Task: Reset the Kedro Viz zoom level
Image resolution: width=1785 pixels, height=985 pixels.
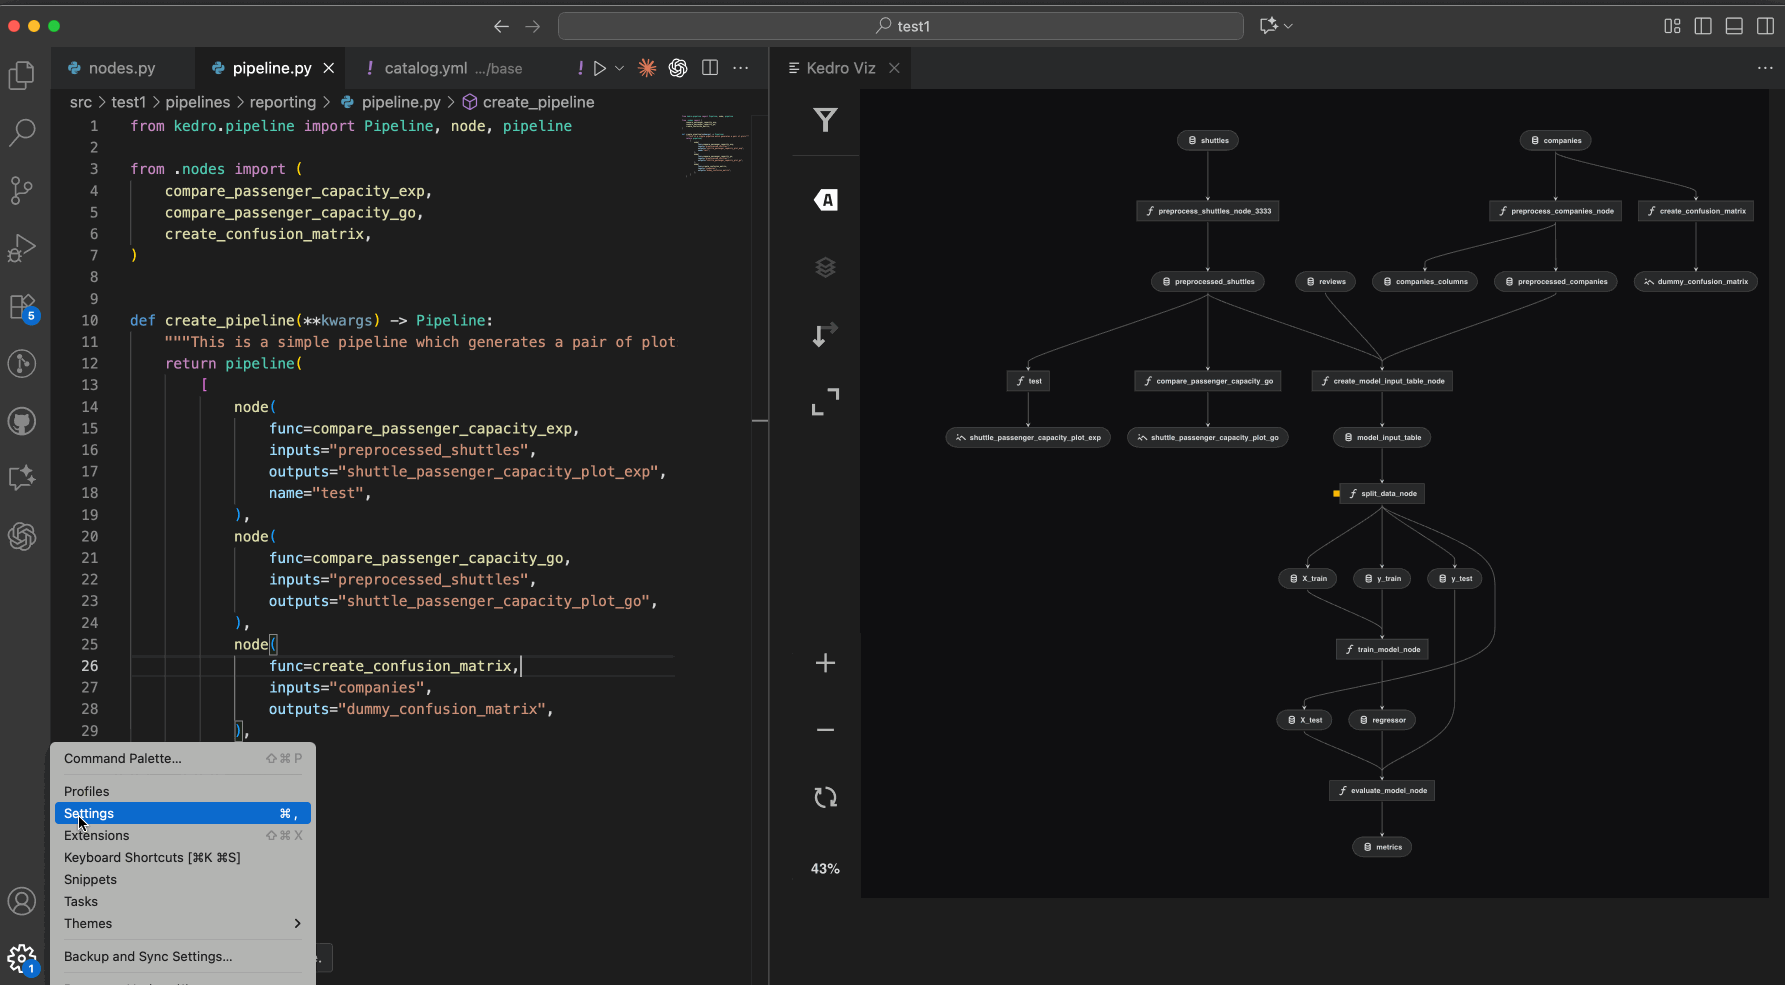Action: (825, 797)
